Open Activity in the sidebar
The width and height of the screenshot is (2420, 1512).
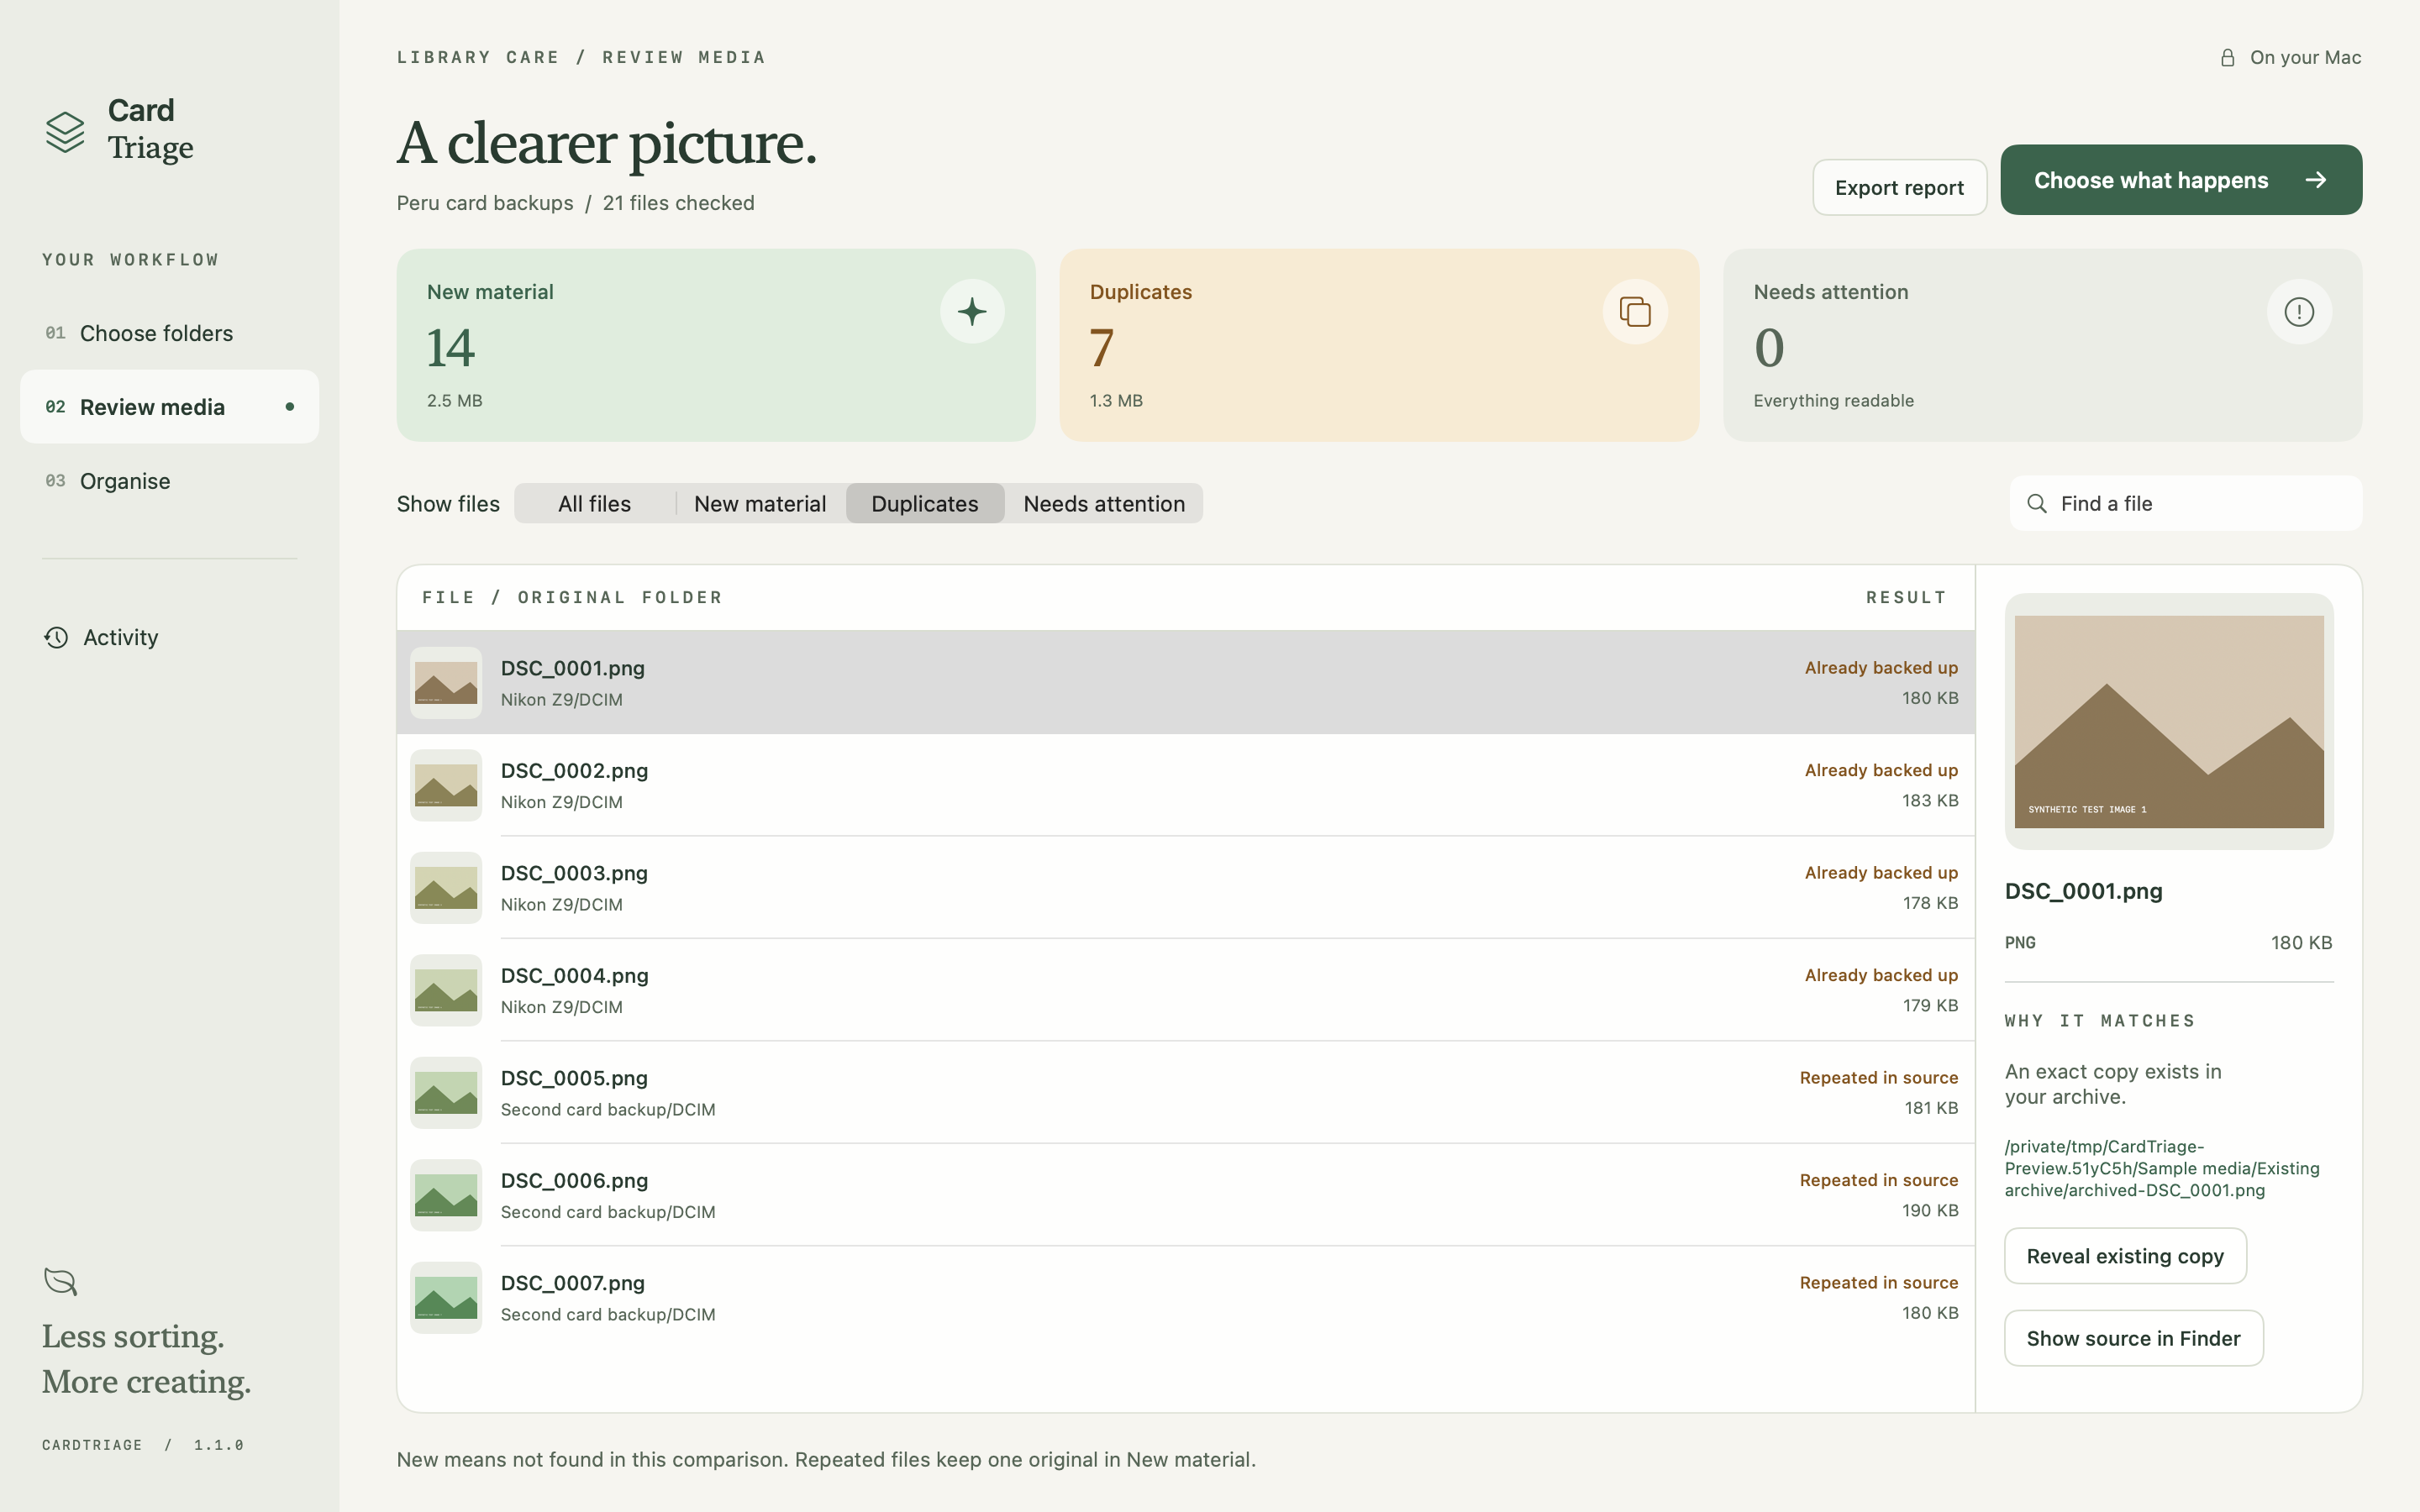[169, 637]
